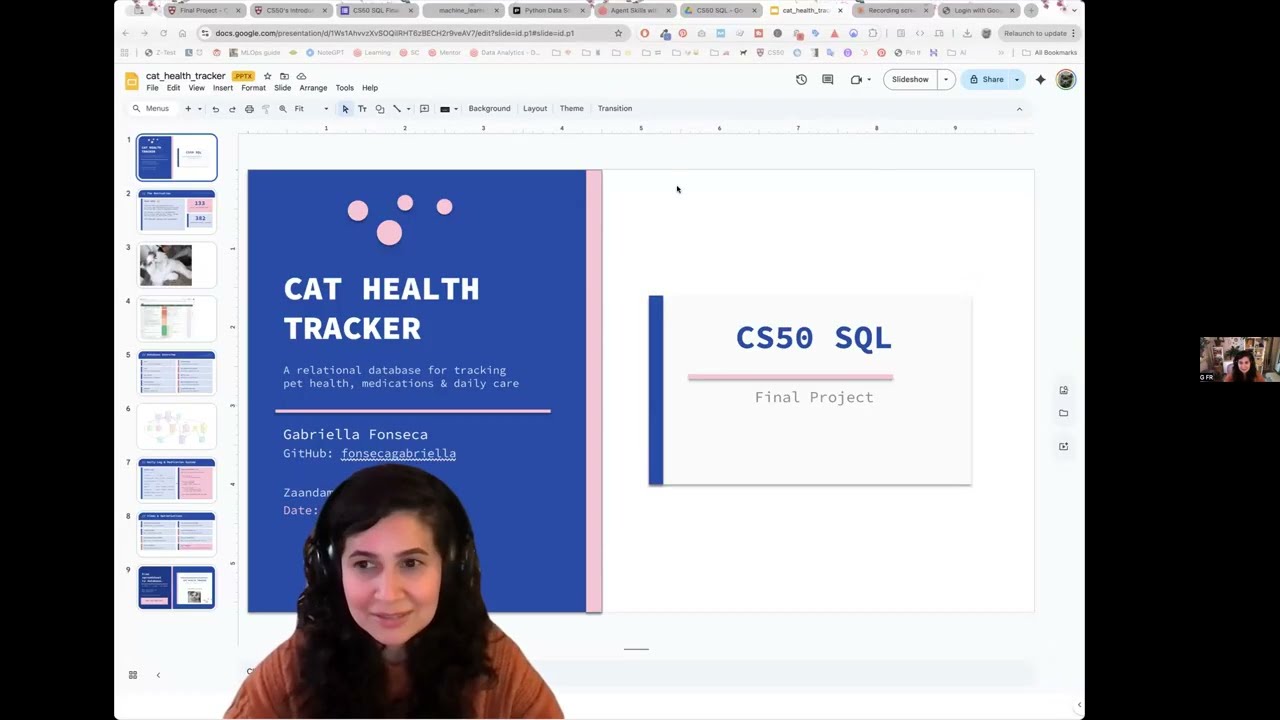Click the add comment toolbar icon
Image resolution: width=1280 pixels, height=720 pixels.
pyautogui.click(x=424, y=108)
